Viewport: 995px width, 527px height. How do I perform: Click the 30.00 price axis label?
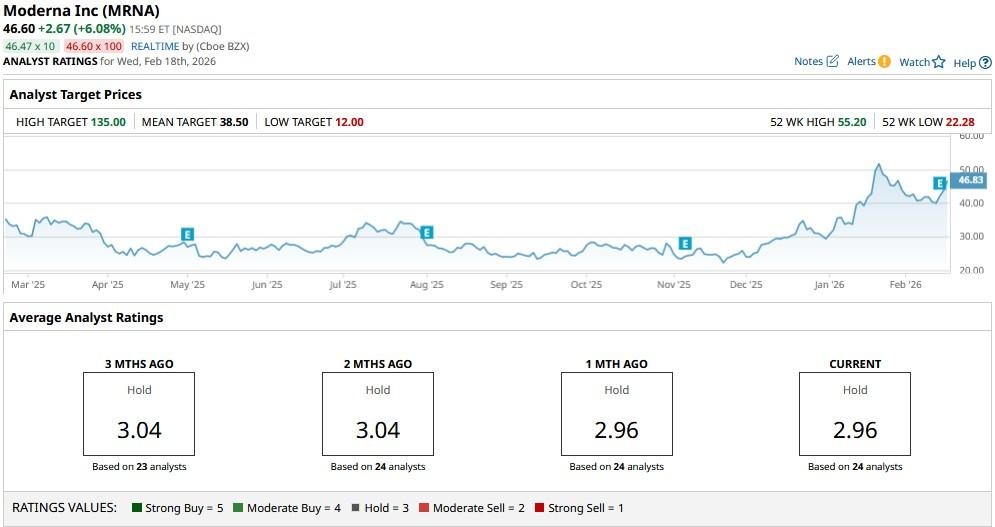[972, 236]
